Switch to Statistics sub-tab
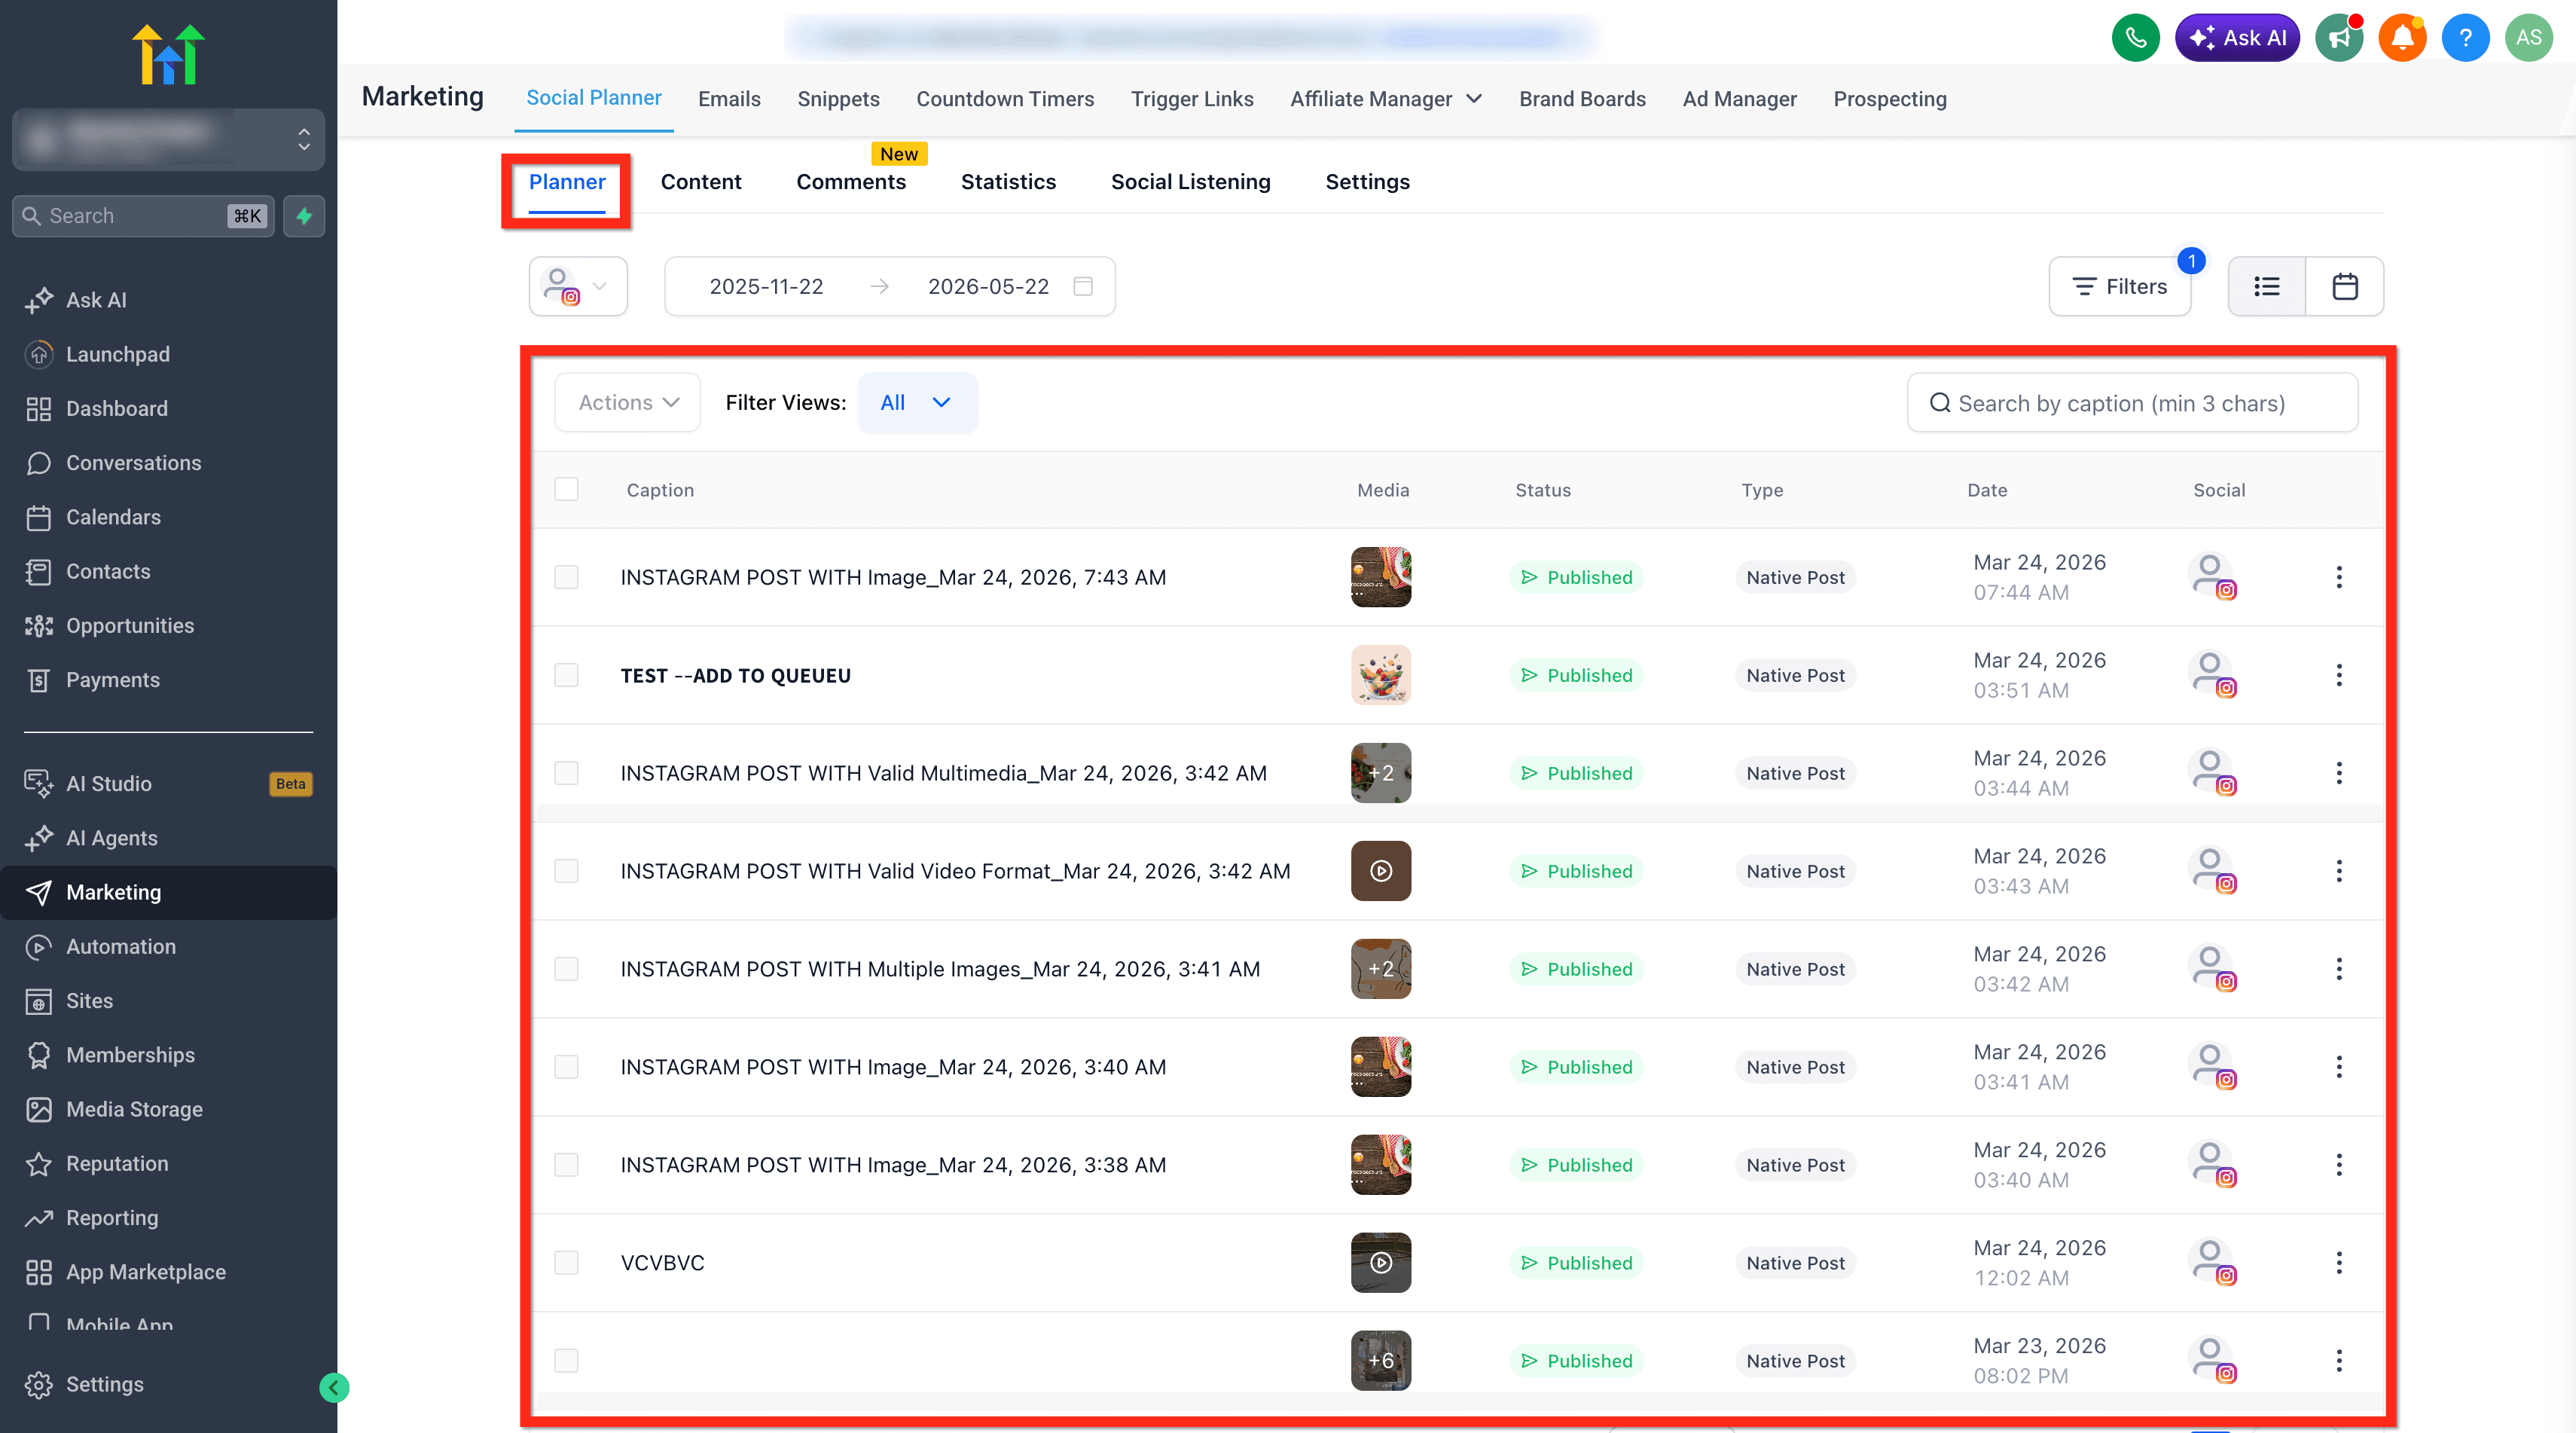Screen dimensions: 2576x1433 [1008, 182]
